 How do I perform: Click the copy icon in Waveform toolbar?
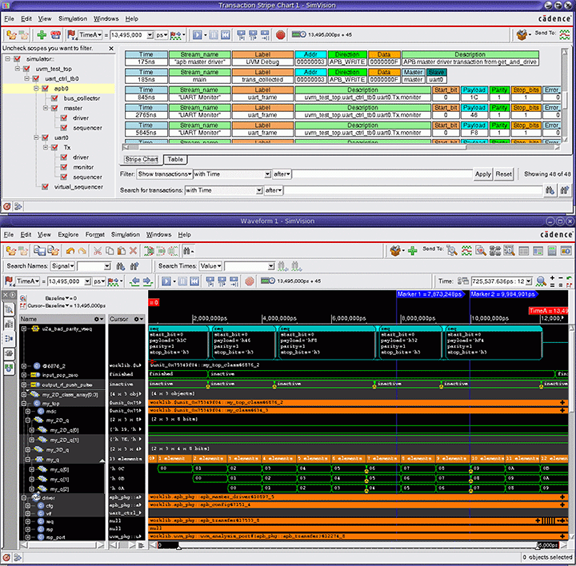[109, 251]
